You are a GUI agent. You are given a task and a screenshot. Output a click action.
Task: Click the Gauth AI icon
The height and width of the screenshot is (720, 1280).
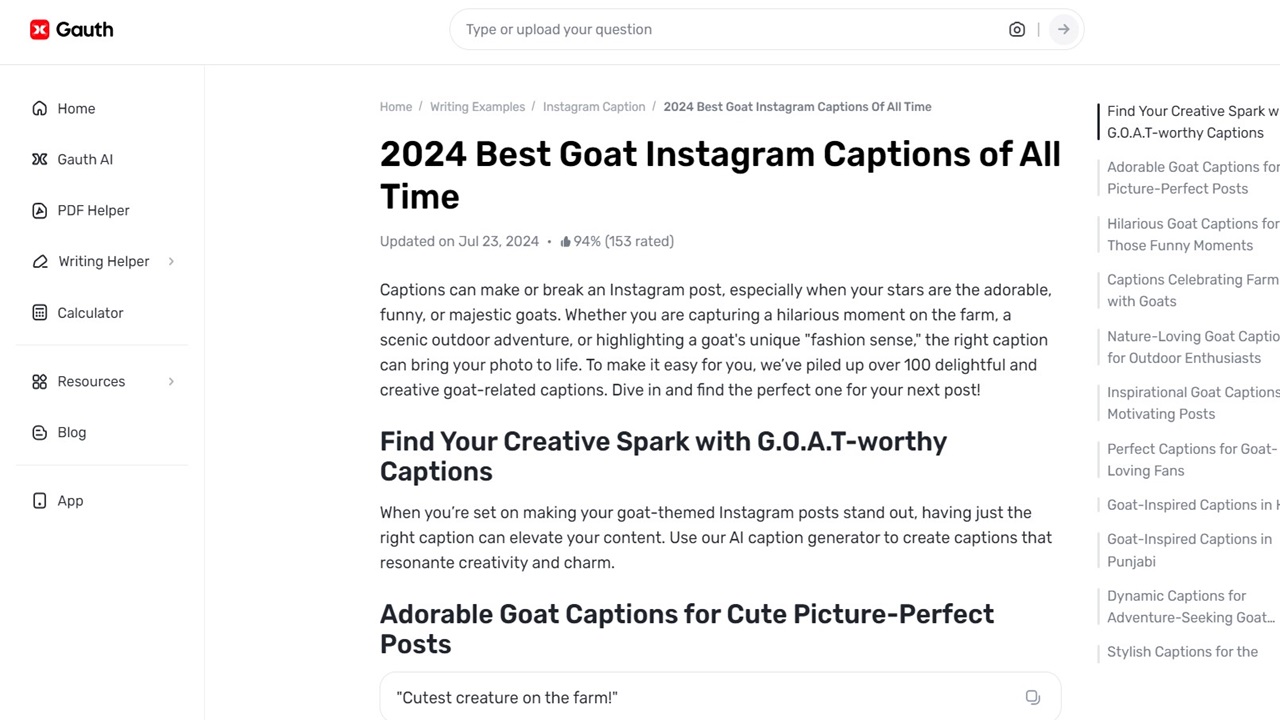coord(39,159)
